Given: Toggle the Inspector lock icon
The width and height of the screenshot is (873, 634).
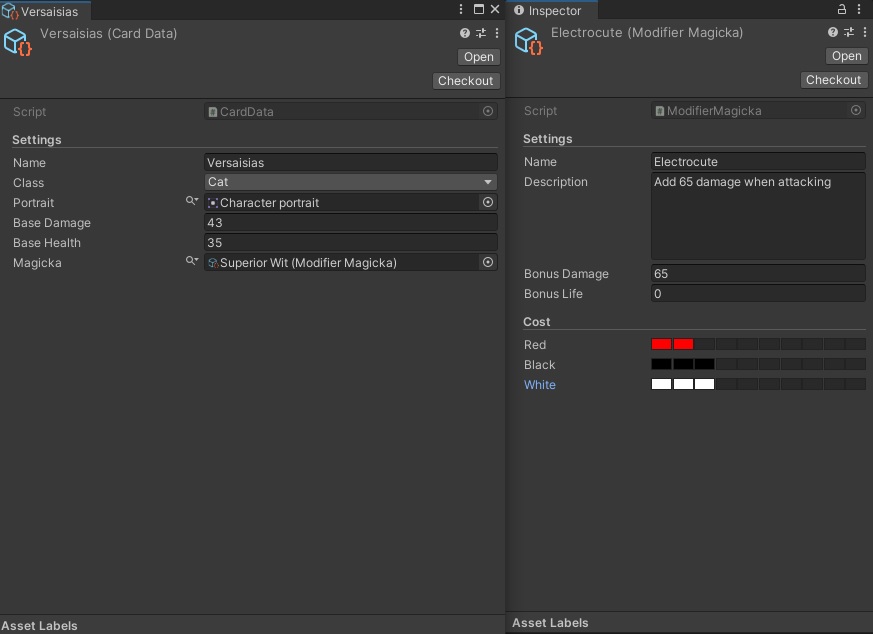Looking at the screenshot, I should (842, 10).
